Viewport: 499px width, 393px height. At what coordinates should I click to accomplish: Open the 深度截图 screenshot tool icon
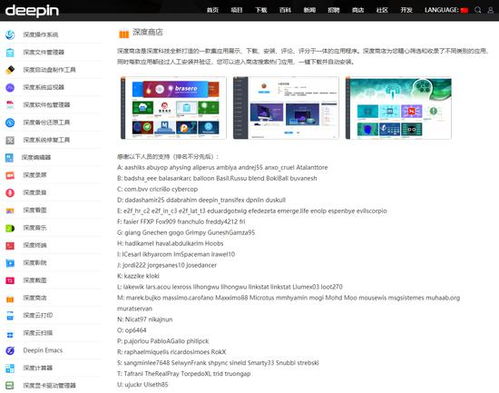10,280
